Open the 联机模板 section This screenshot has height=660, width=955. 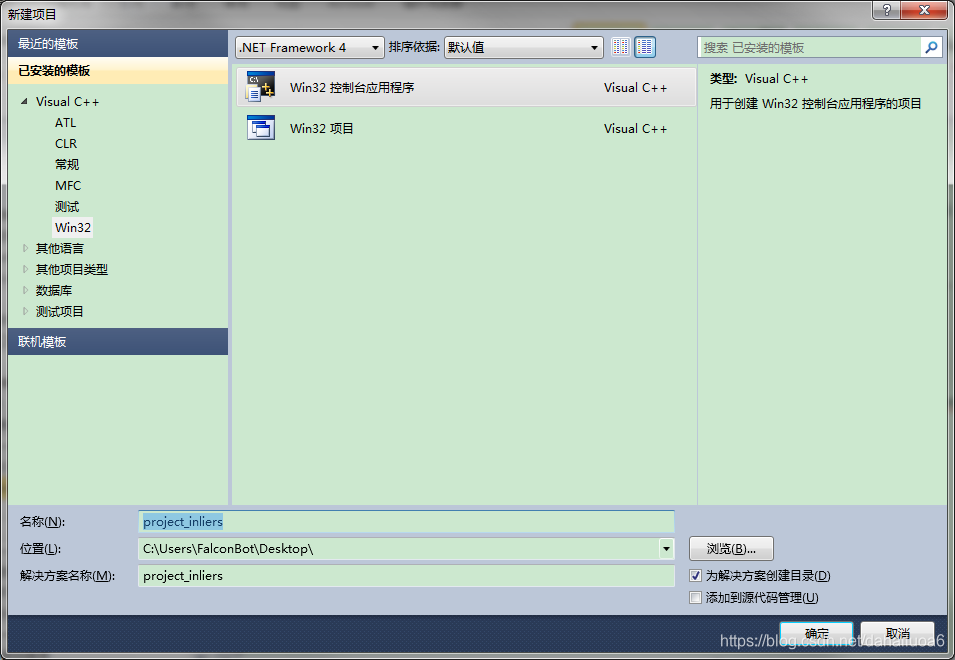coord(118,342)
